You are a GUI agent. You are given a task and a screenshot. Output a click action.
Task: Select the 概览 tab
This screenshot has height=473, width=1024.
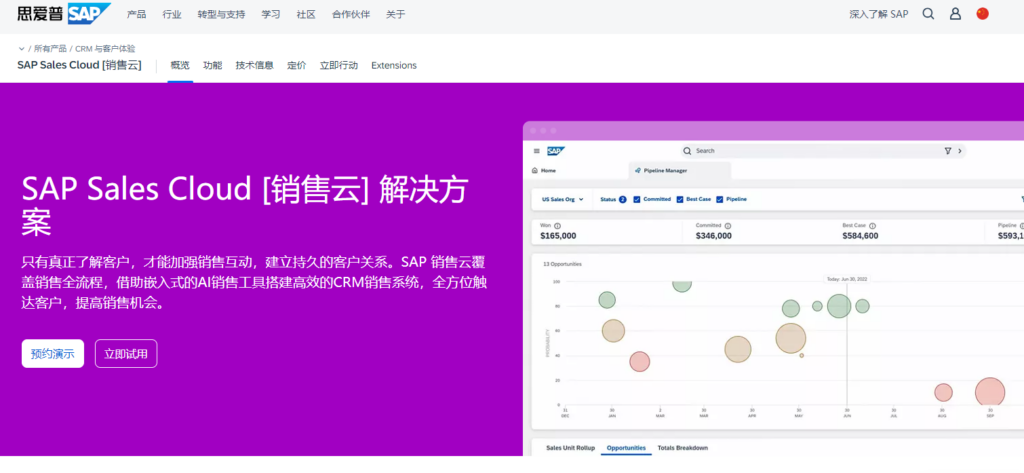[180, 65]
